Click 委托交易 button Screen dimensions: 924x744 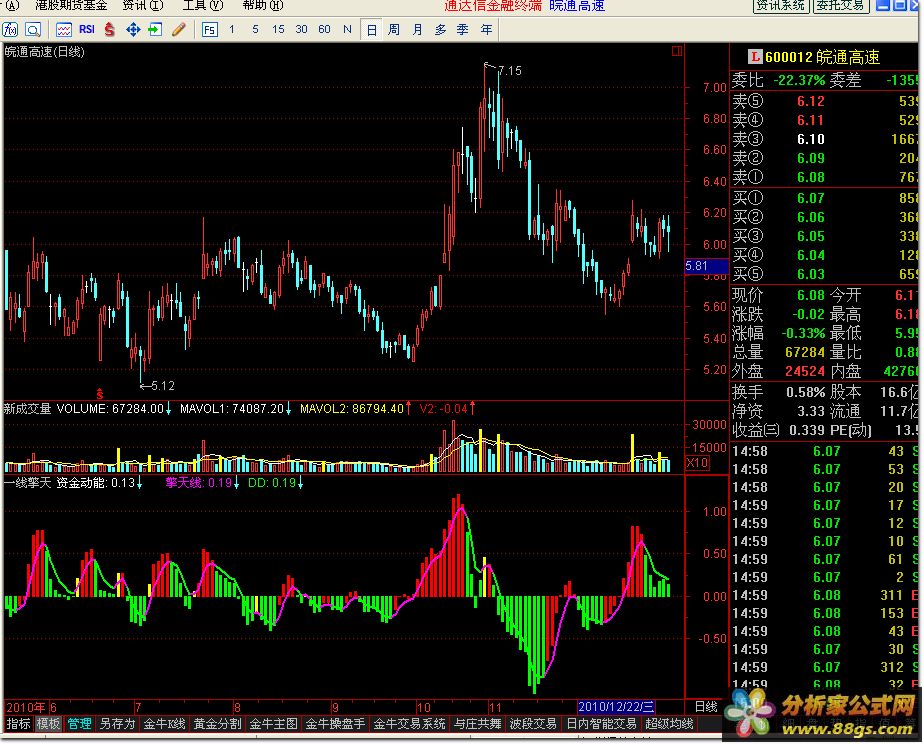coord(840,6)
